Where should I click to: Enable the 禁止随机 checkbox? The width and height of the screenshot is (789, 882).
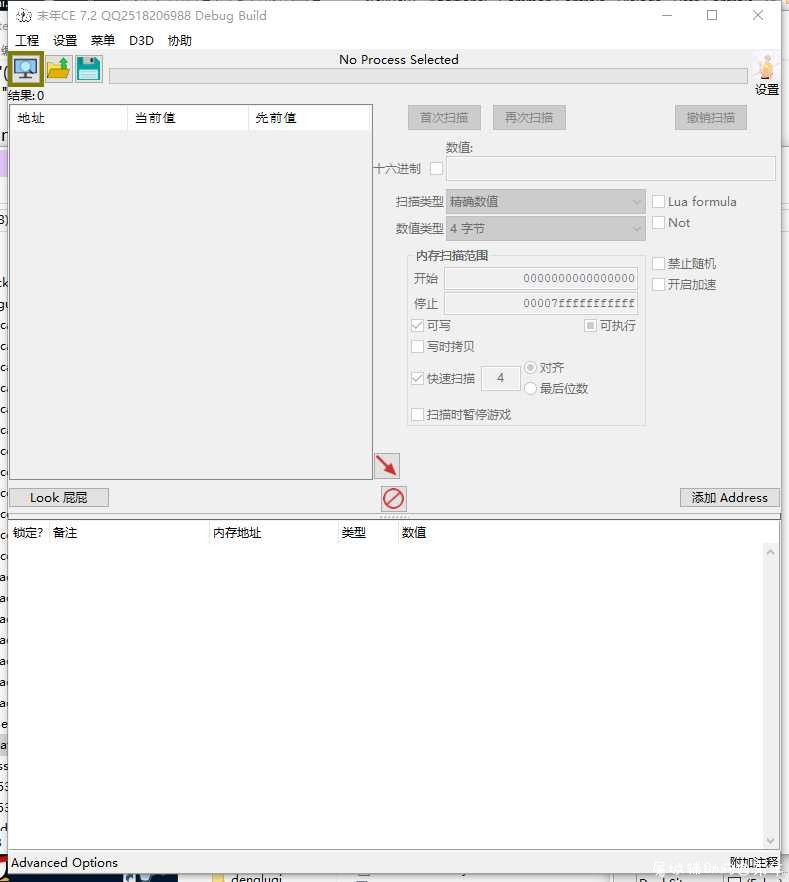pos(658,263)
